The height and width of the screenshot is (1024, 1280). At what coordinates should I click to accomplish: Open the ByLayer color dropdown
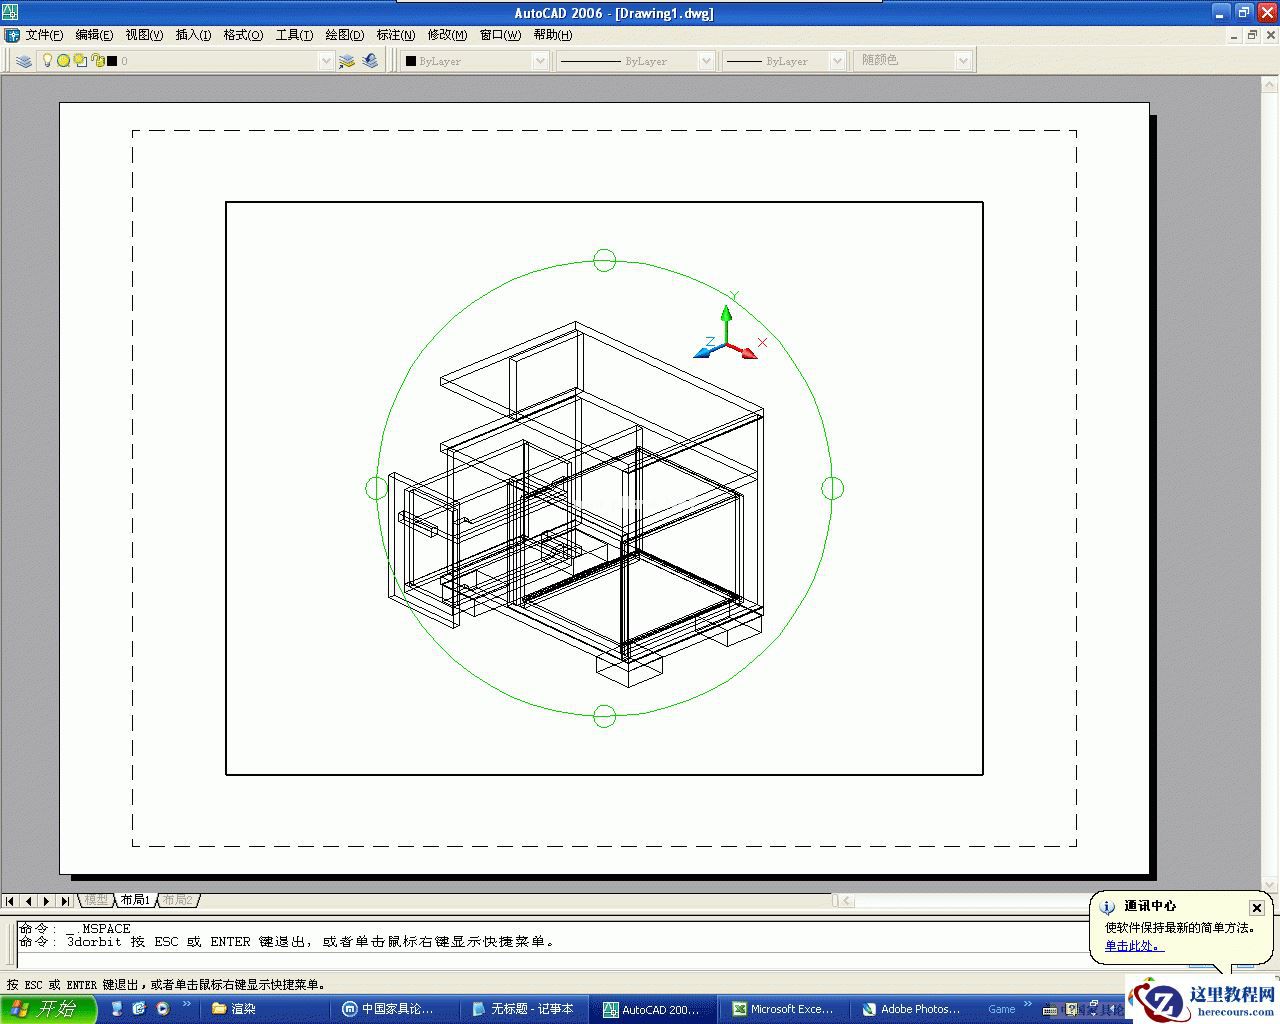[475, 61]
